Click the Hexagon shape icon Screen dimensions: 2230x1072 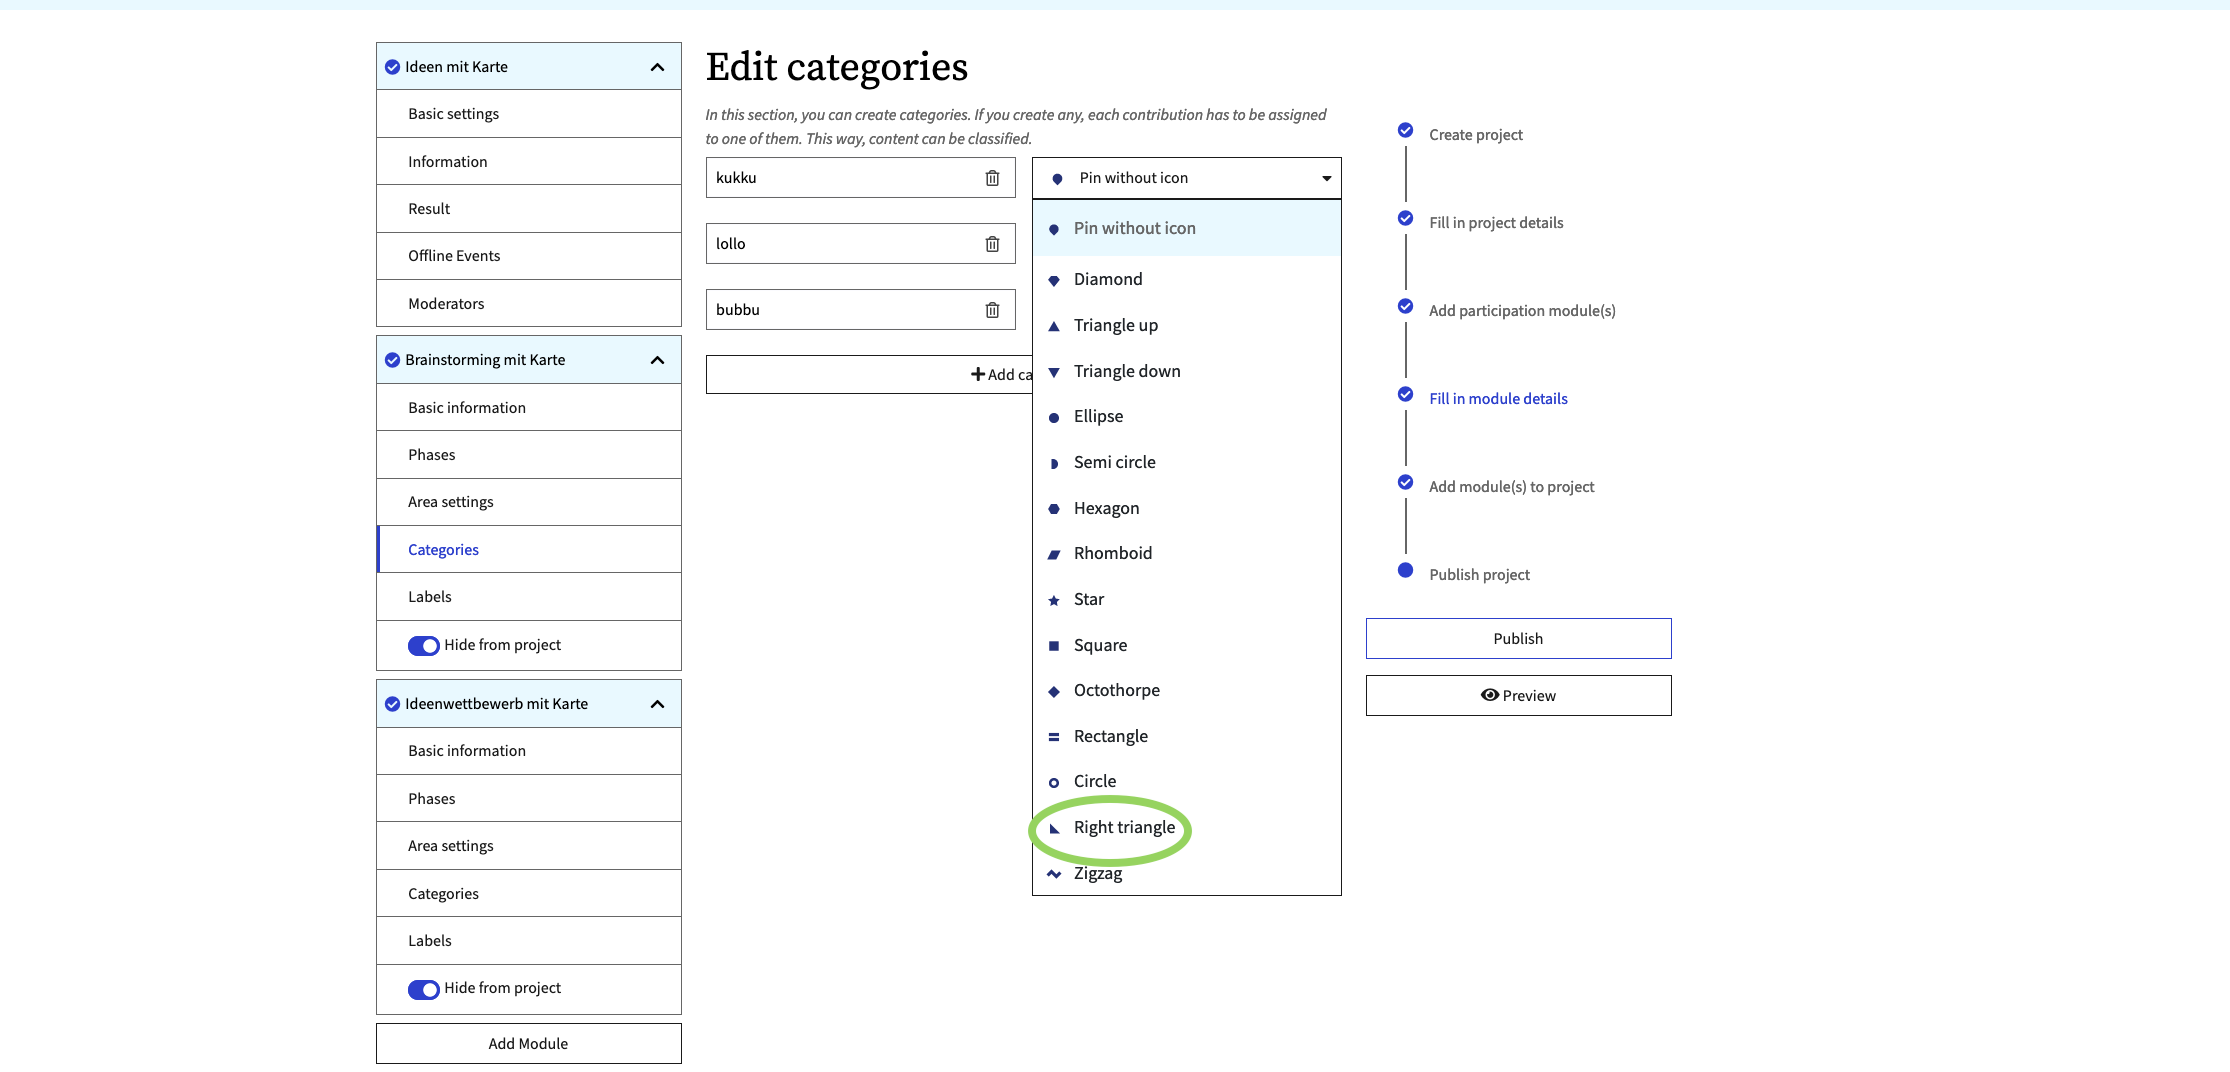click(1053, 509)
